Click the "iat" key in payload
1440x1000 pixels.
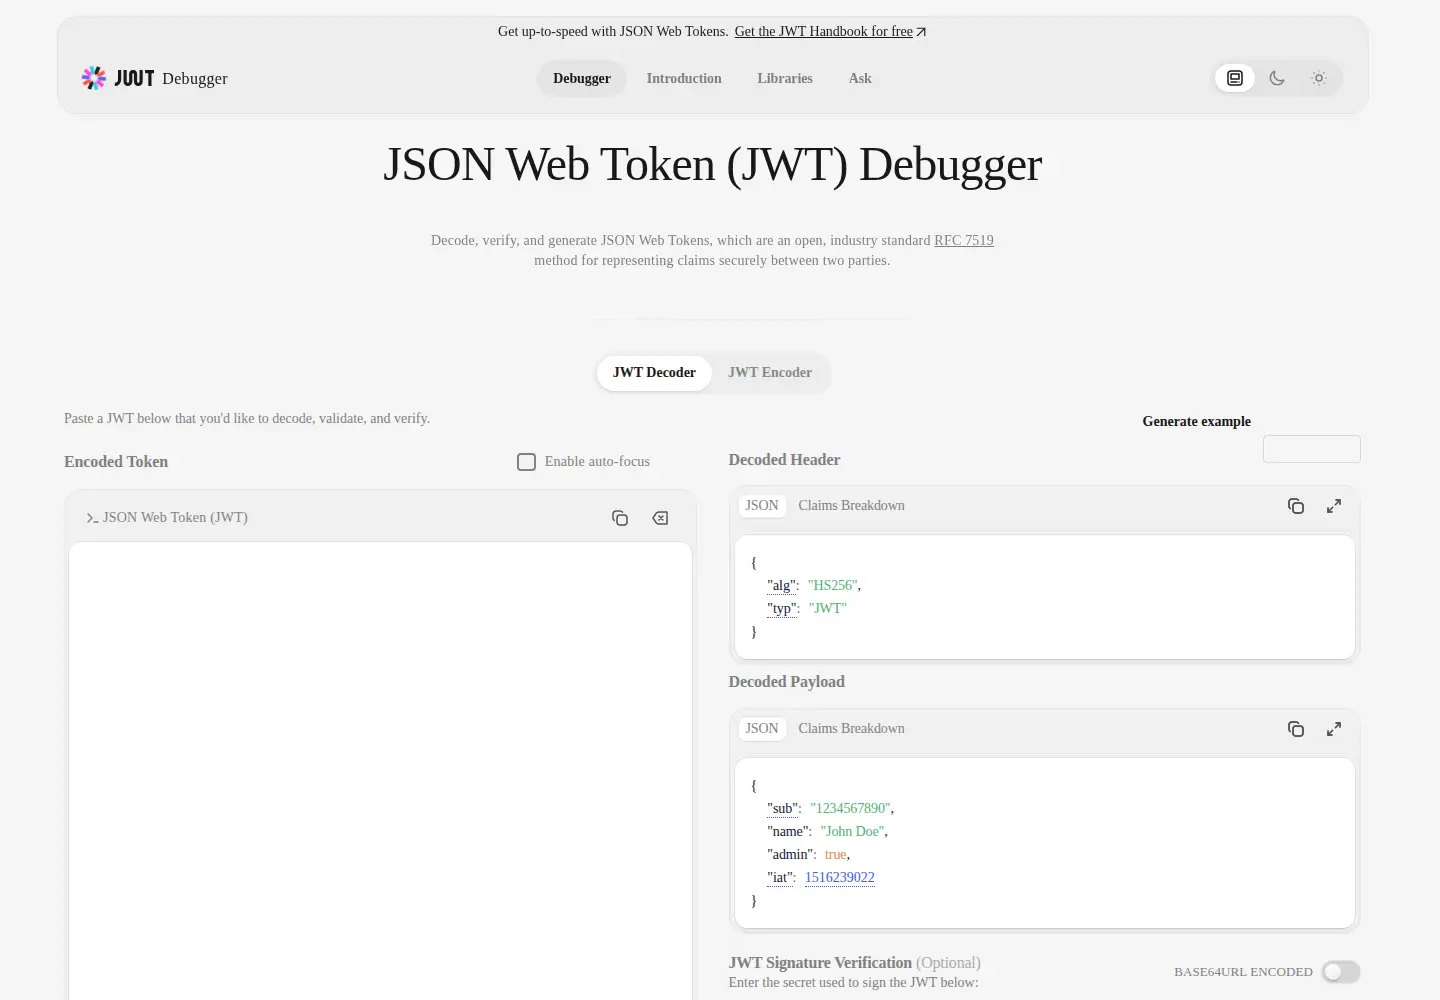click(x=780, y=878)
